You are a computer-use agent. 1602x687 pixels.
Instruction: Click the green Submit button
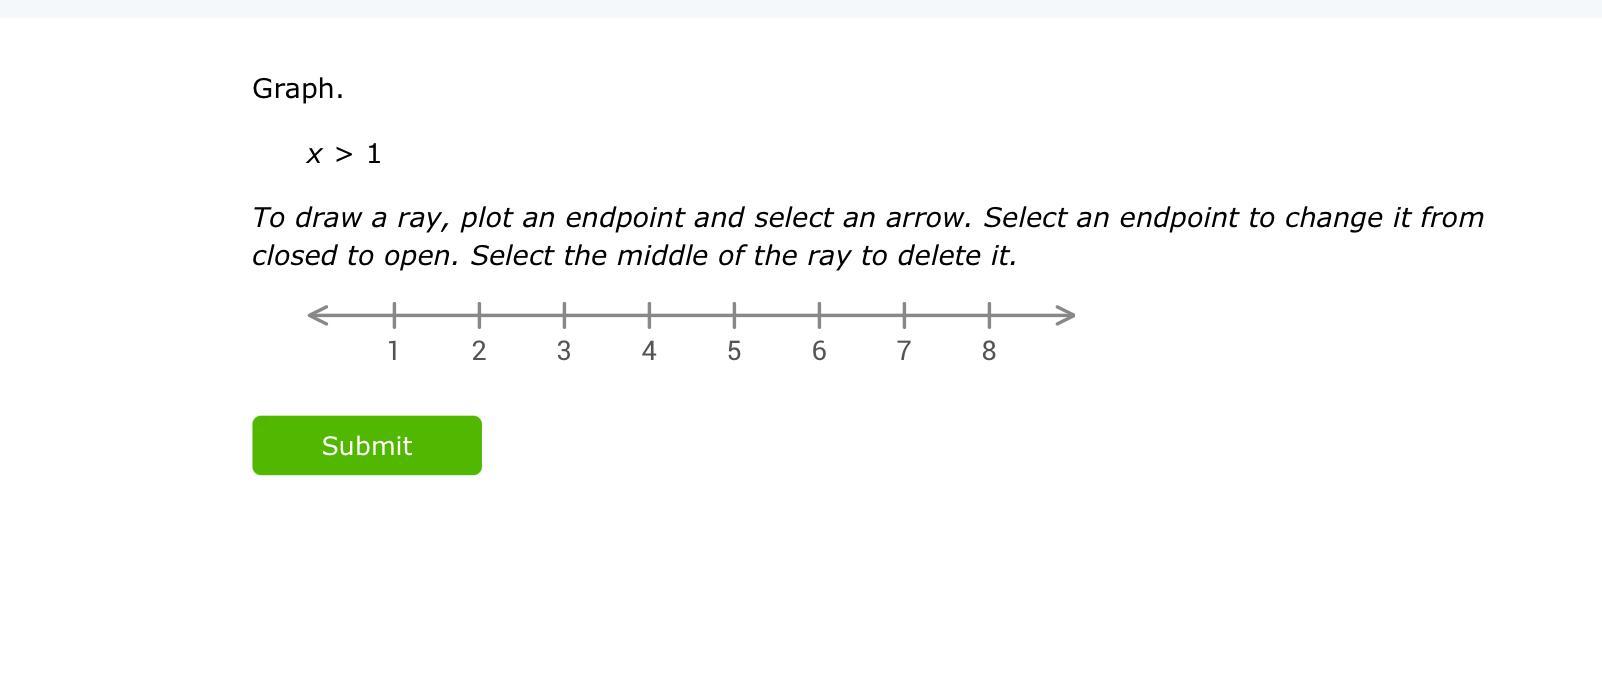tap(367, 445)
